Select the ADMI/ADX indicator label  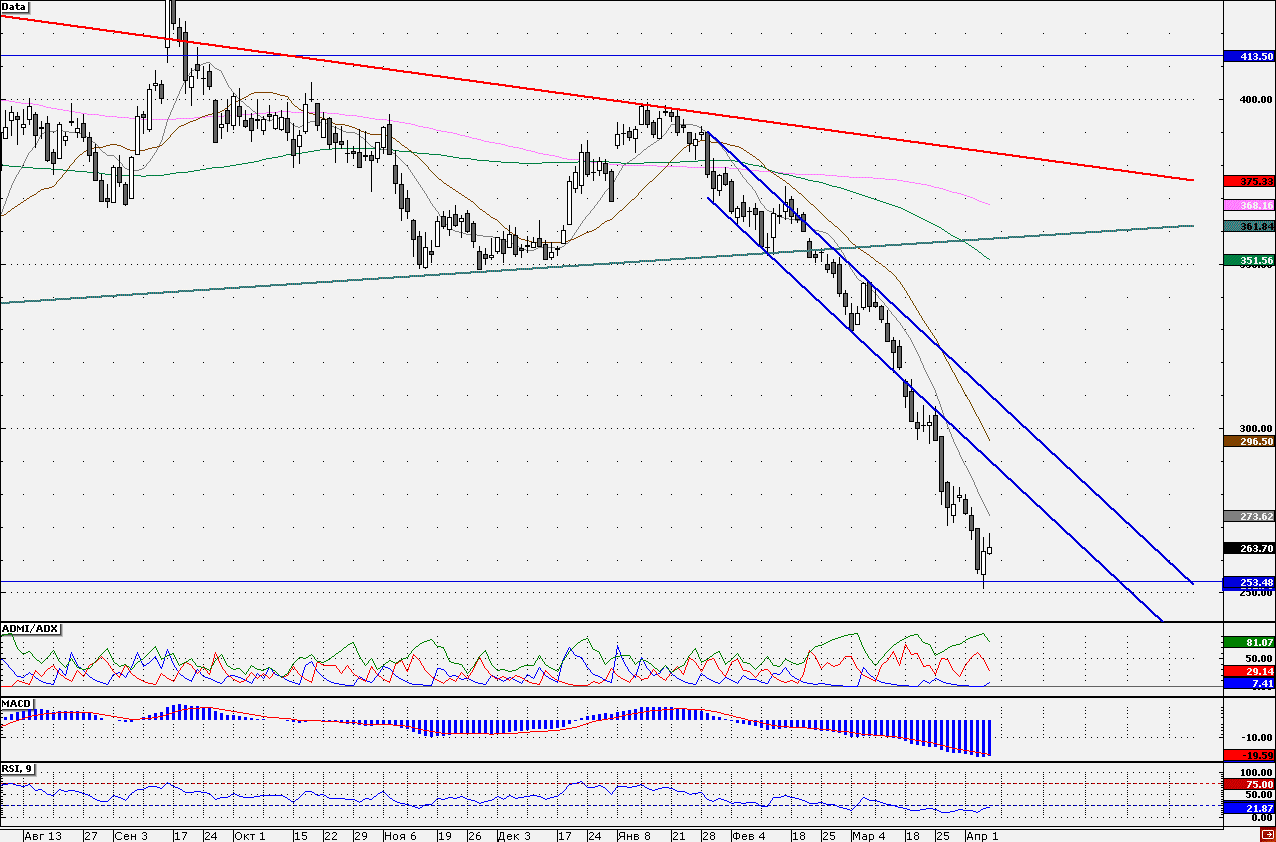(x=30, y=628)
